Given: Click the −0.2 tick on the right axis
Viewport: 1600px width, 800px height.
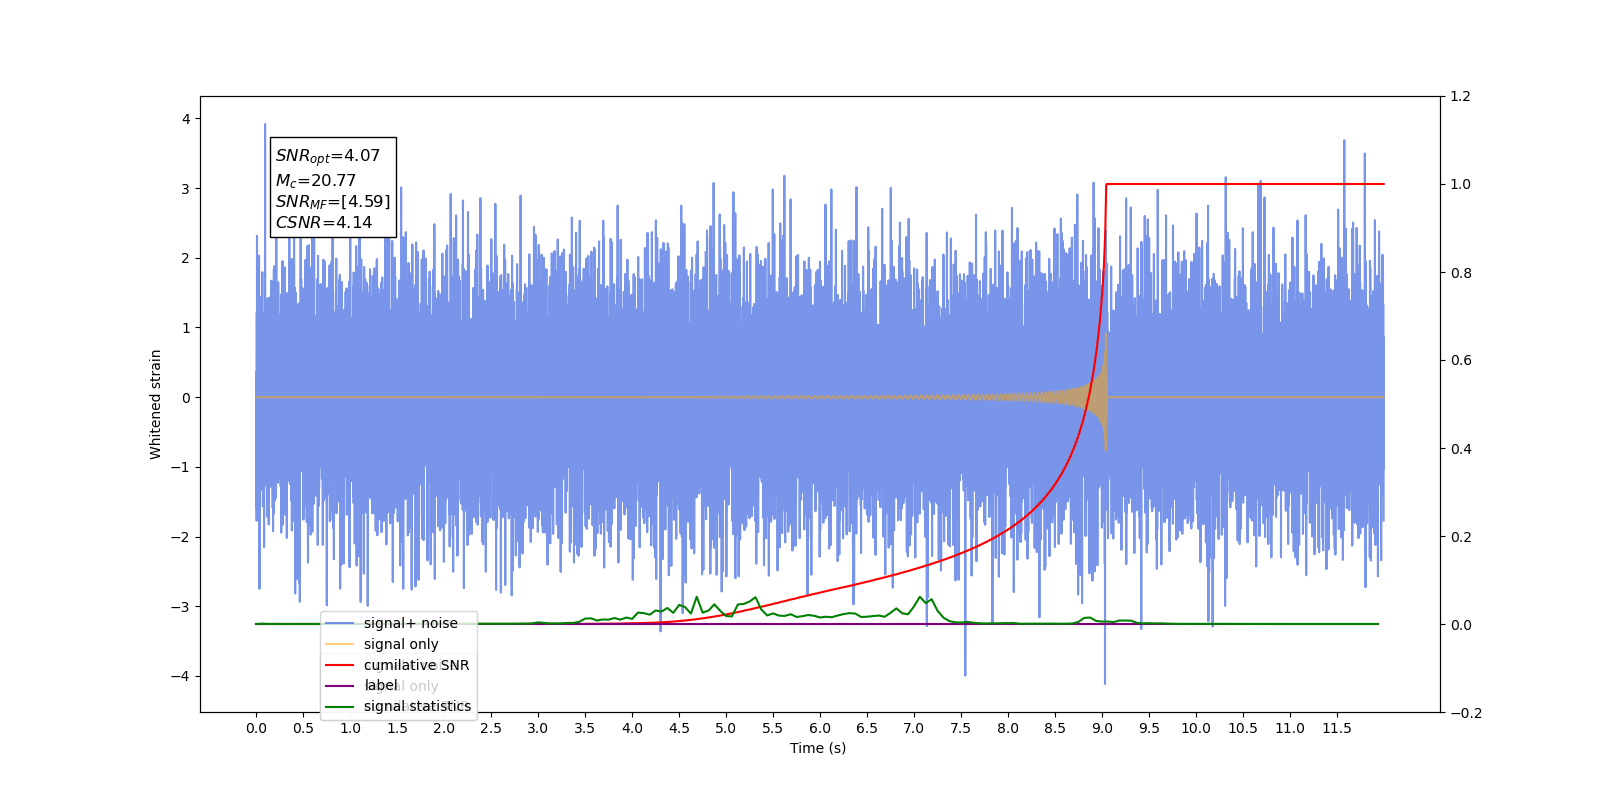Looking at the screenshot, I should tap(1466, 713).
